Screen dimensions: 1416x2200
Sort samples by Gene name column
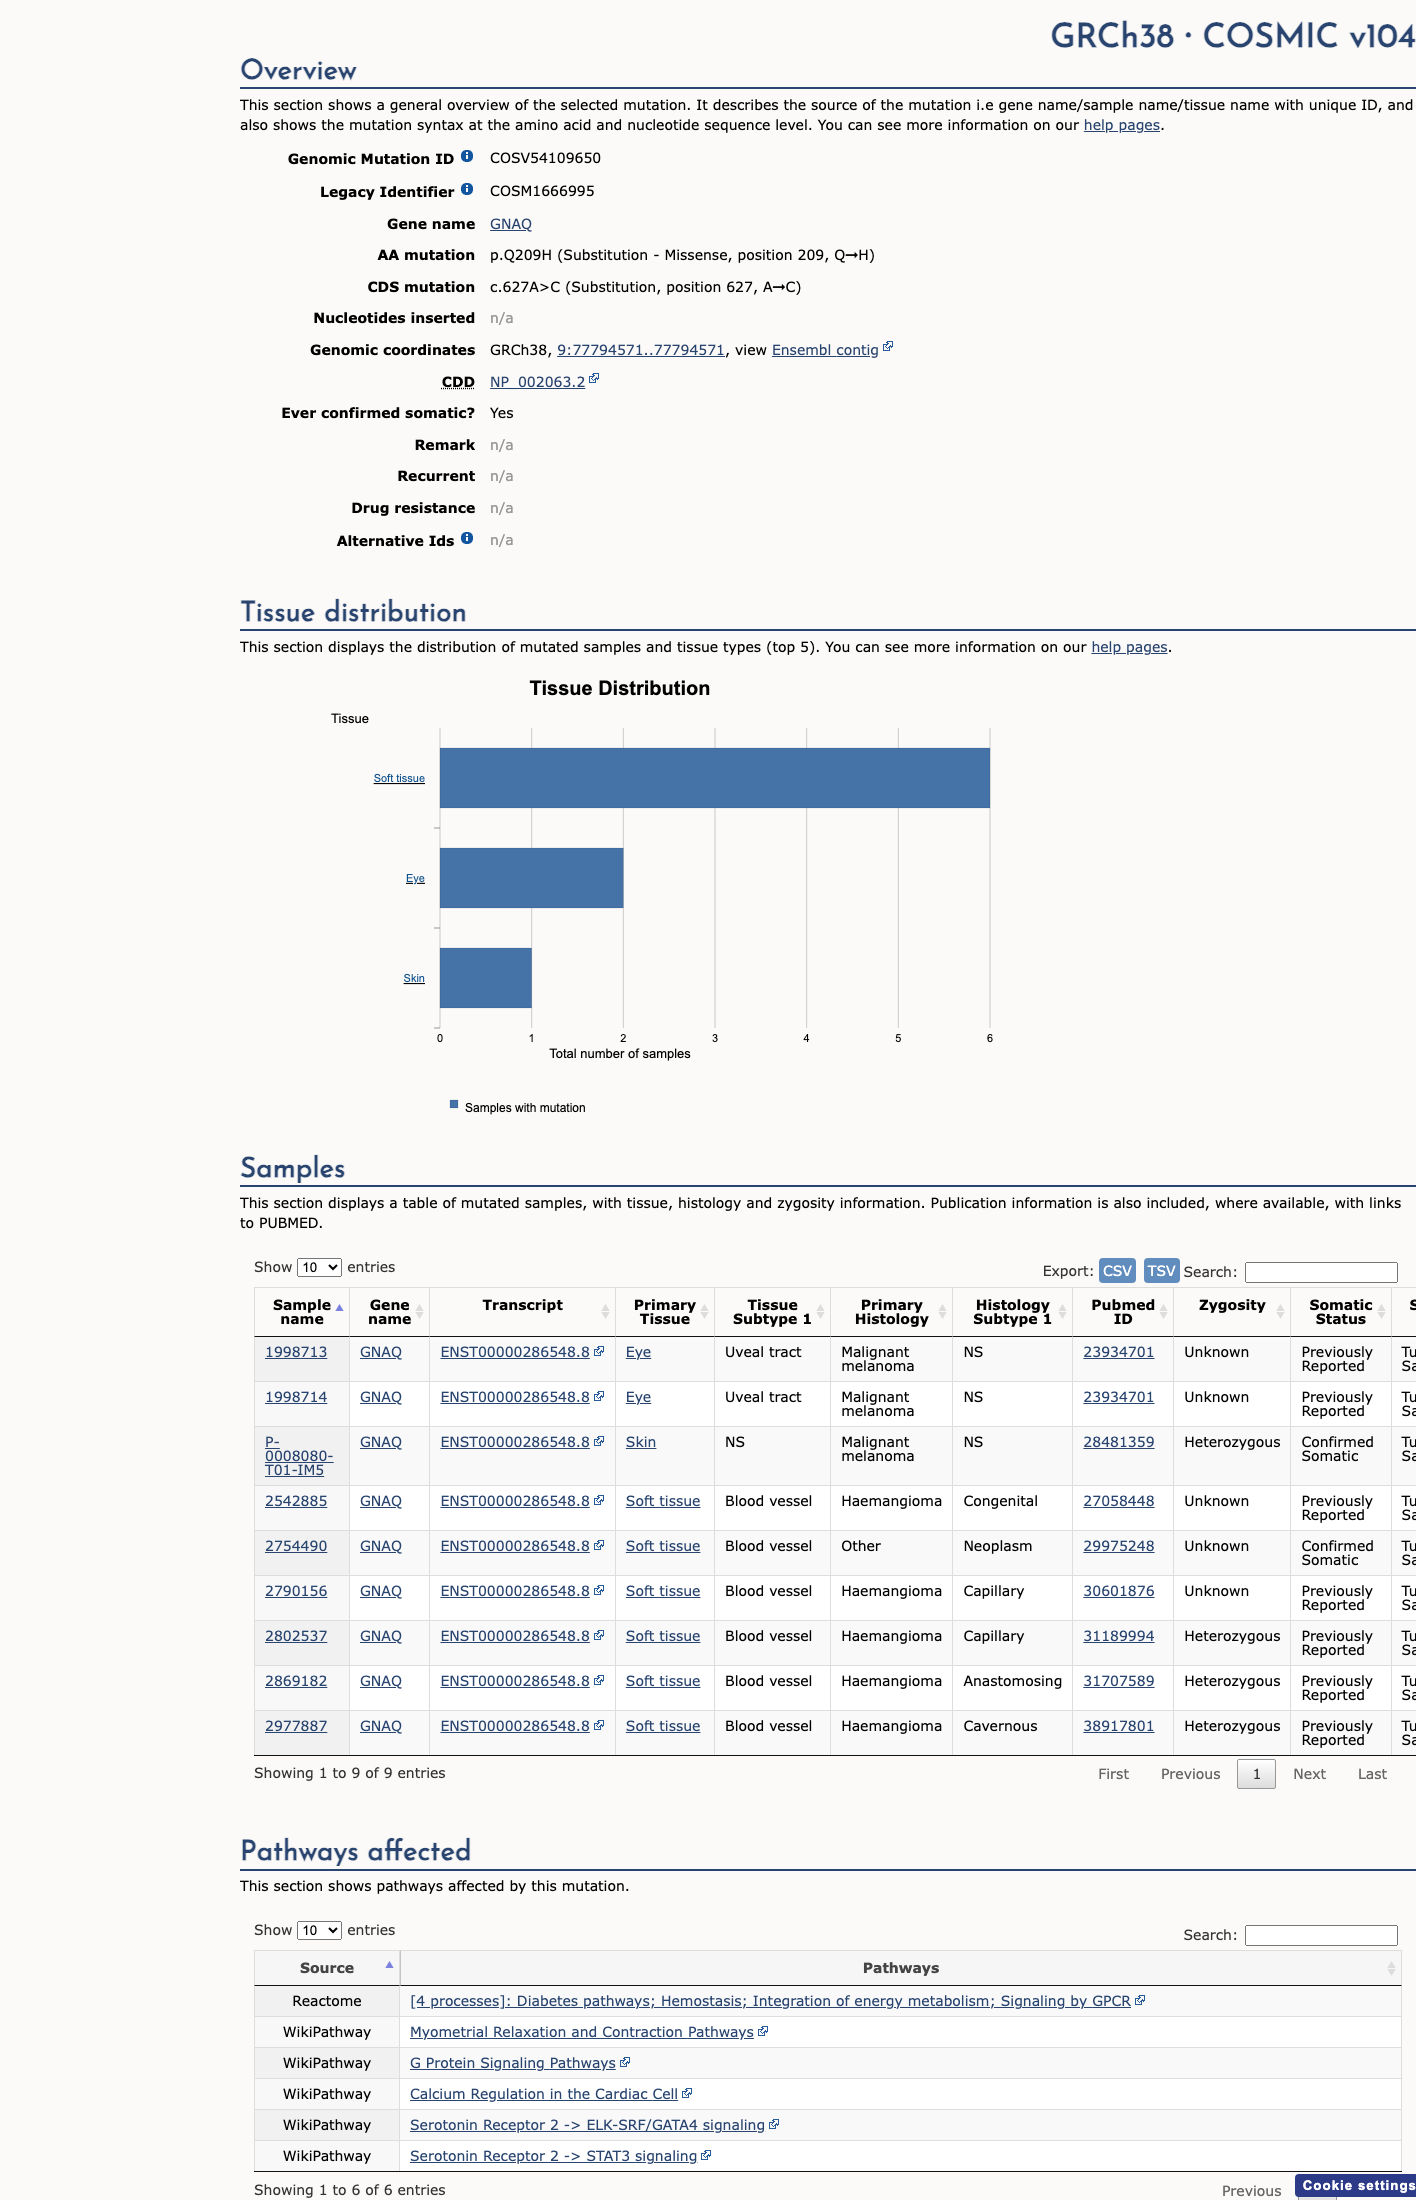[x=389, y=1312]
